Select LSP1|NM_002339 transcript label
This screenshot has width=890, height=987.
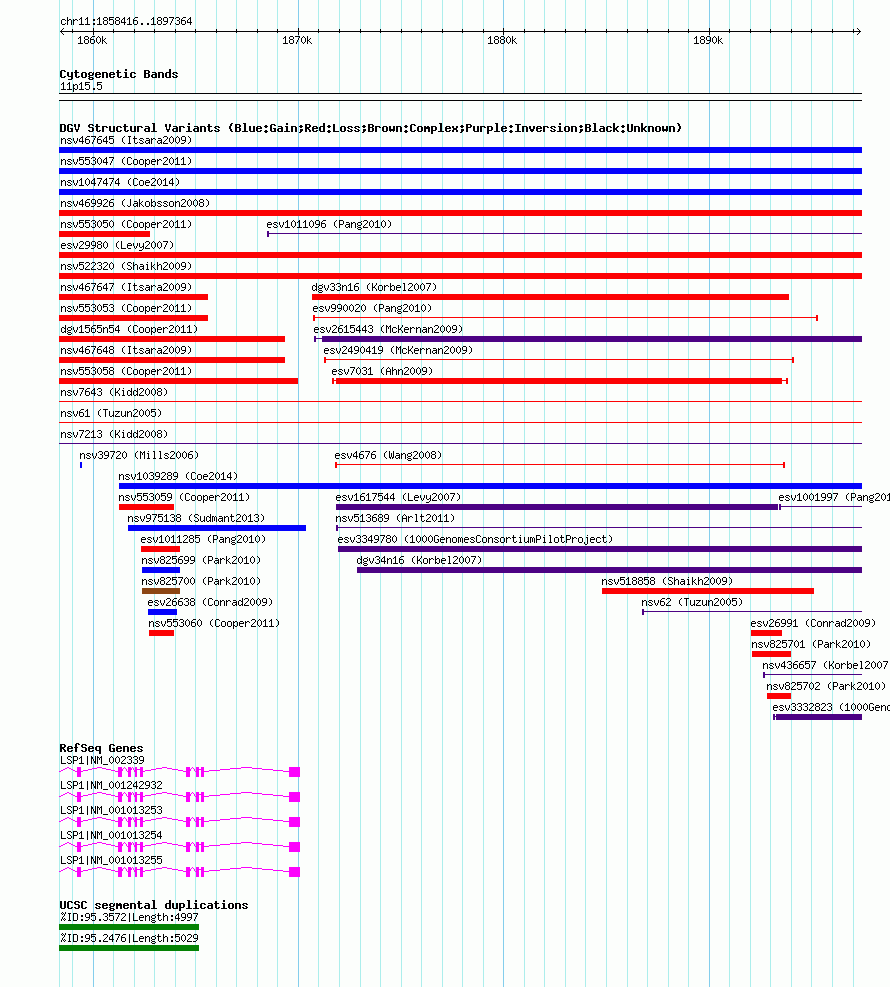point(102,760)
